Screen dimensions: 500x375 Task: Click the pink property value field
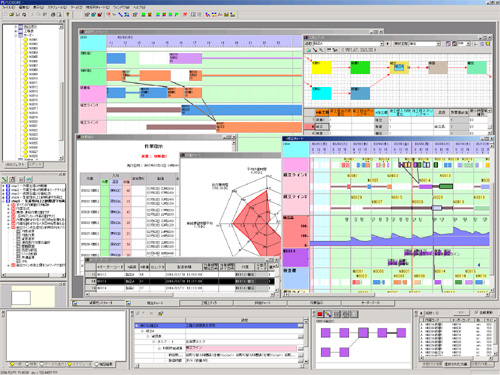(x=241, y=348)
